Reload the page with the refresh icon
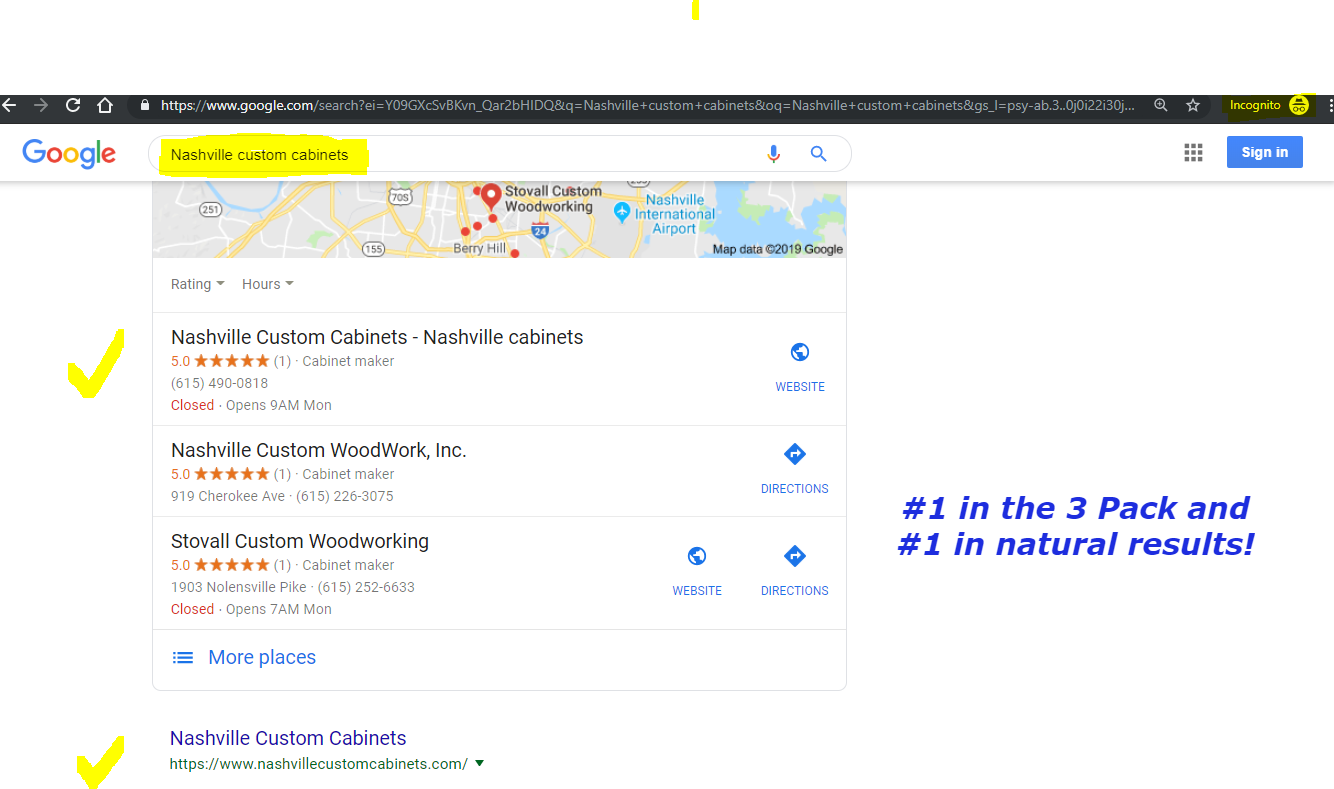This screenshot has width=1334, height=789. point(73,105)
